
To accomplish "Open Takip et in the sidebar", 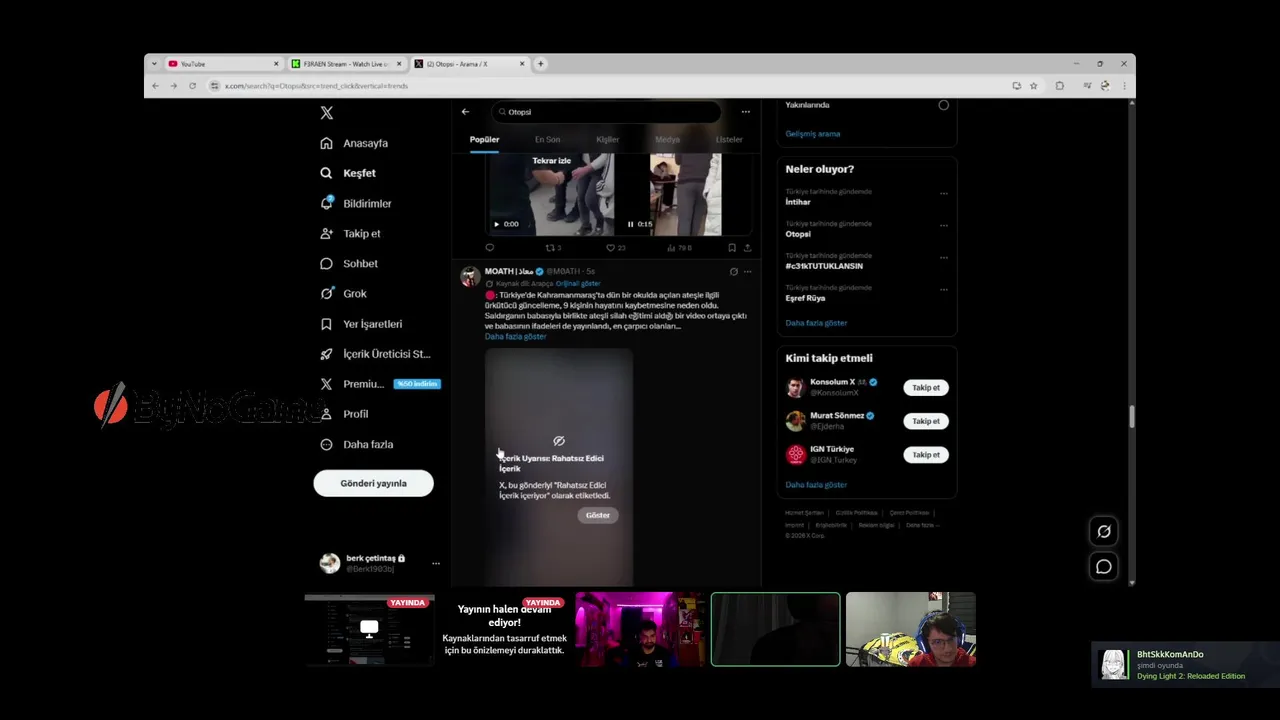I will tap(350, 233).
